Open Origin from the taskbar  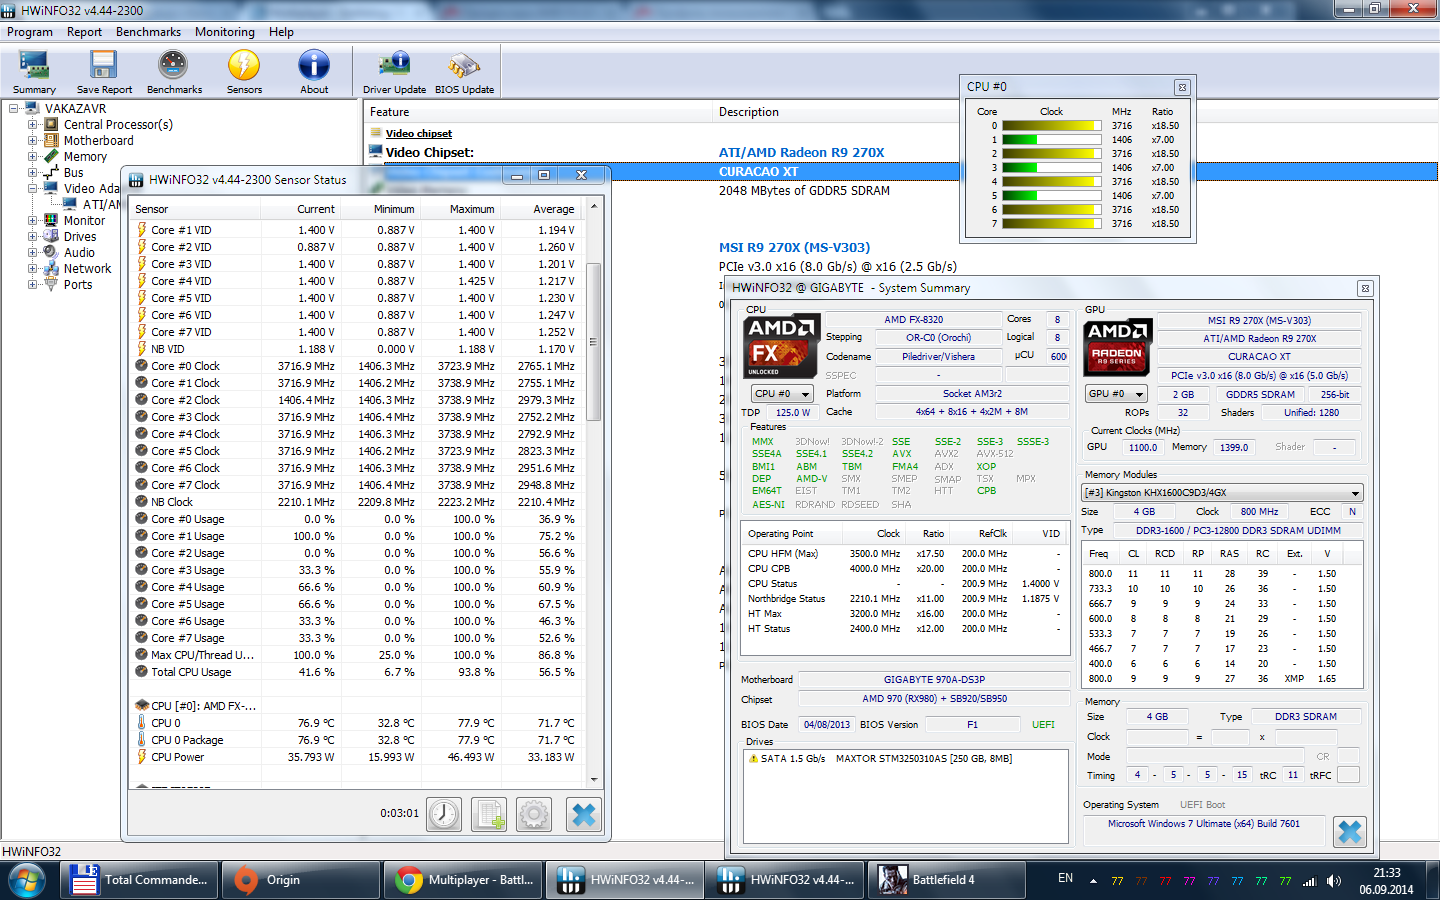point(300,880)
